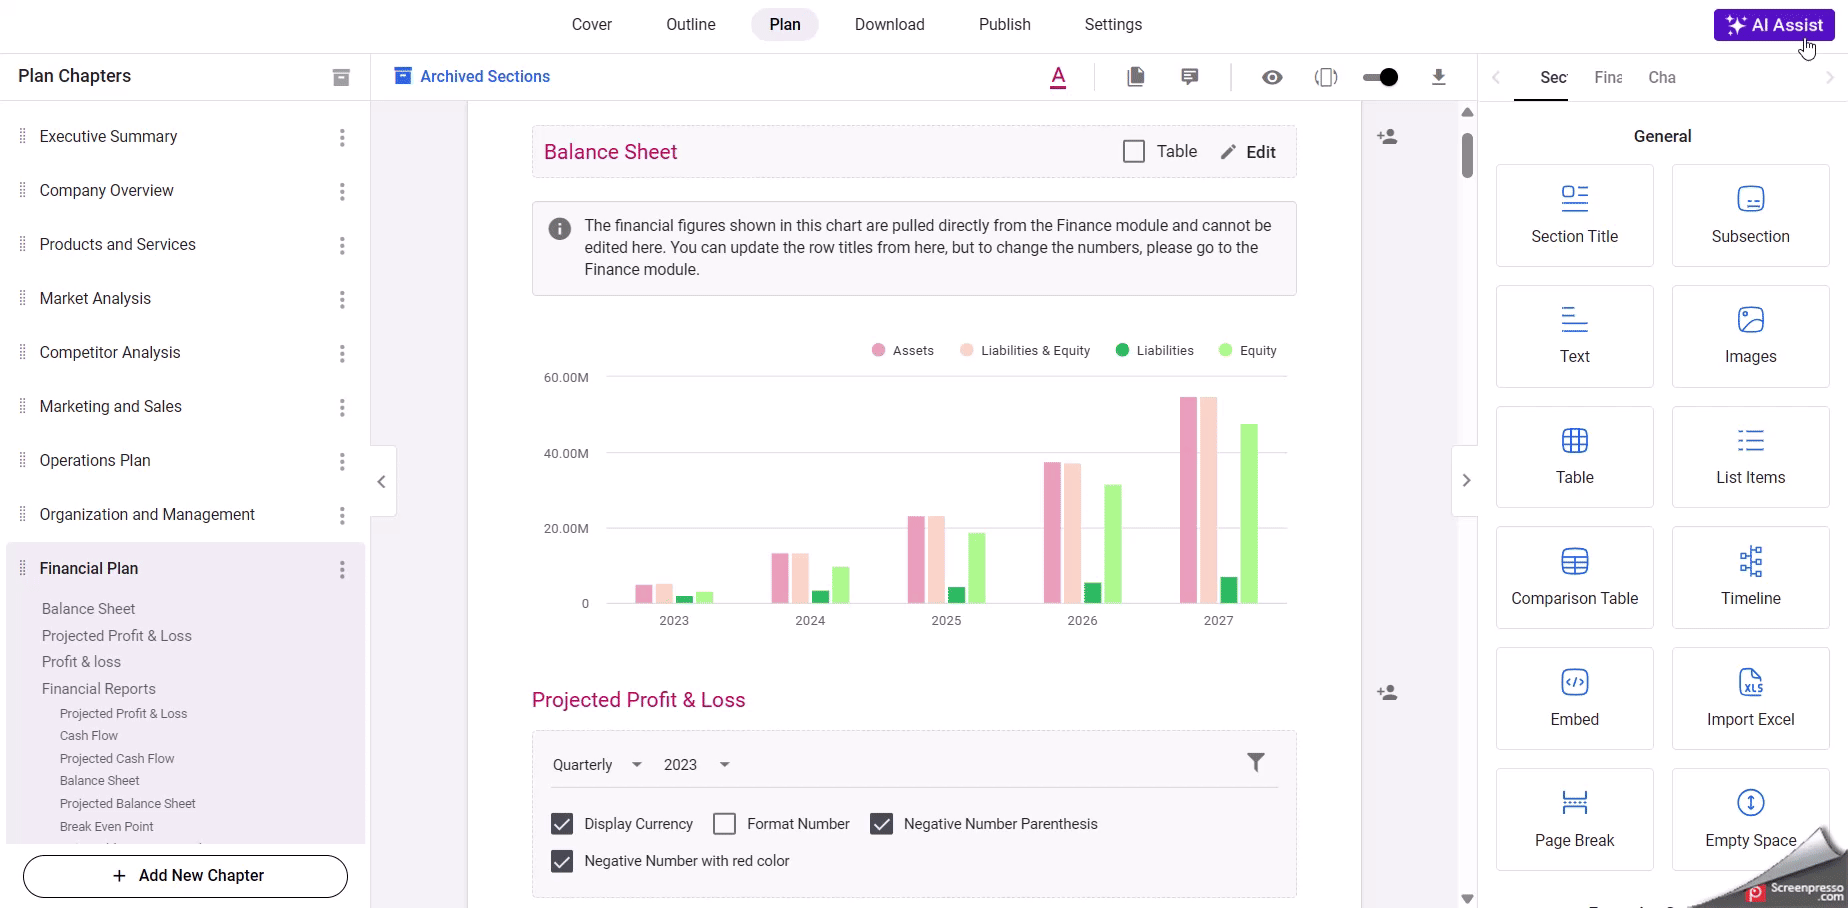
Task: Insert a Timeline block
Action: tap(1751, 578)
